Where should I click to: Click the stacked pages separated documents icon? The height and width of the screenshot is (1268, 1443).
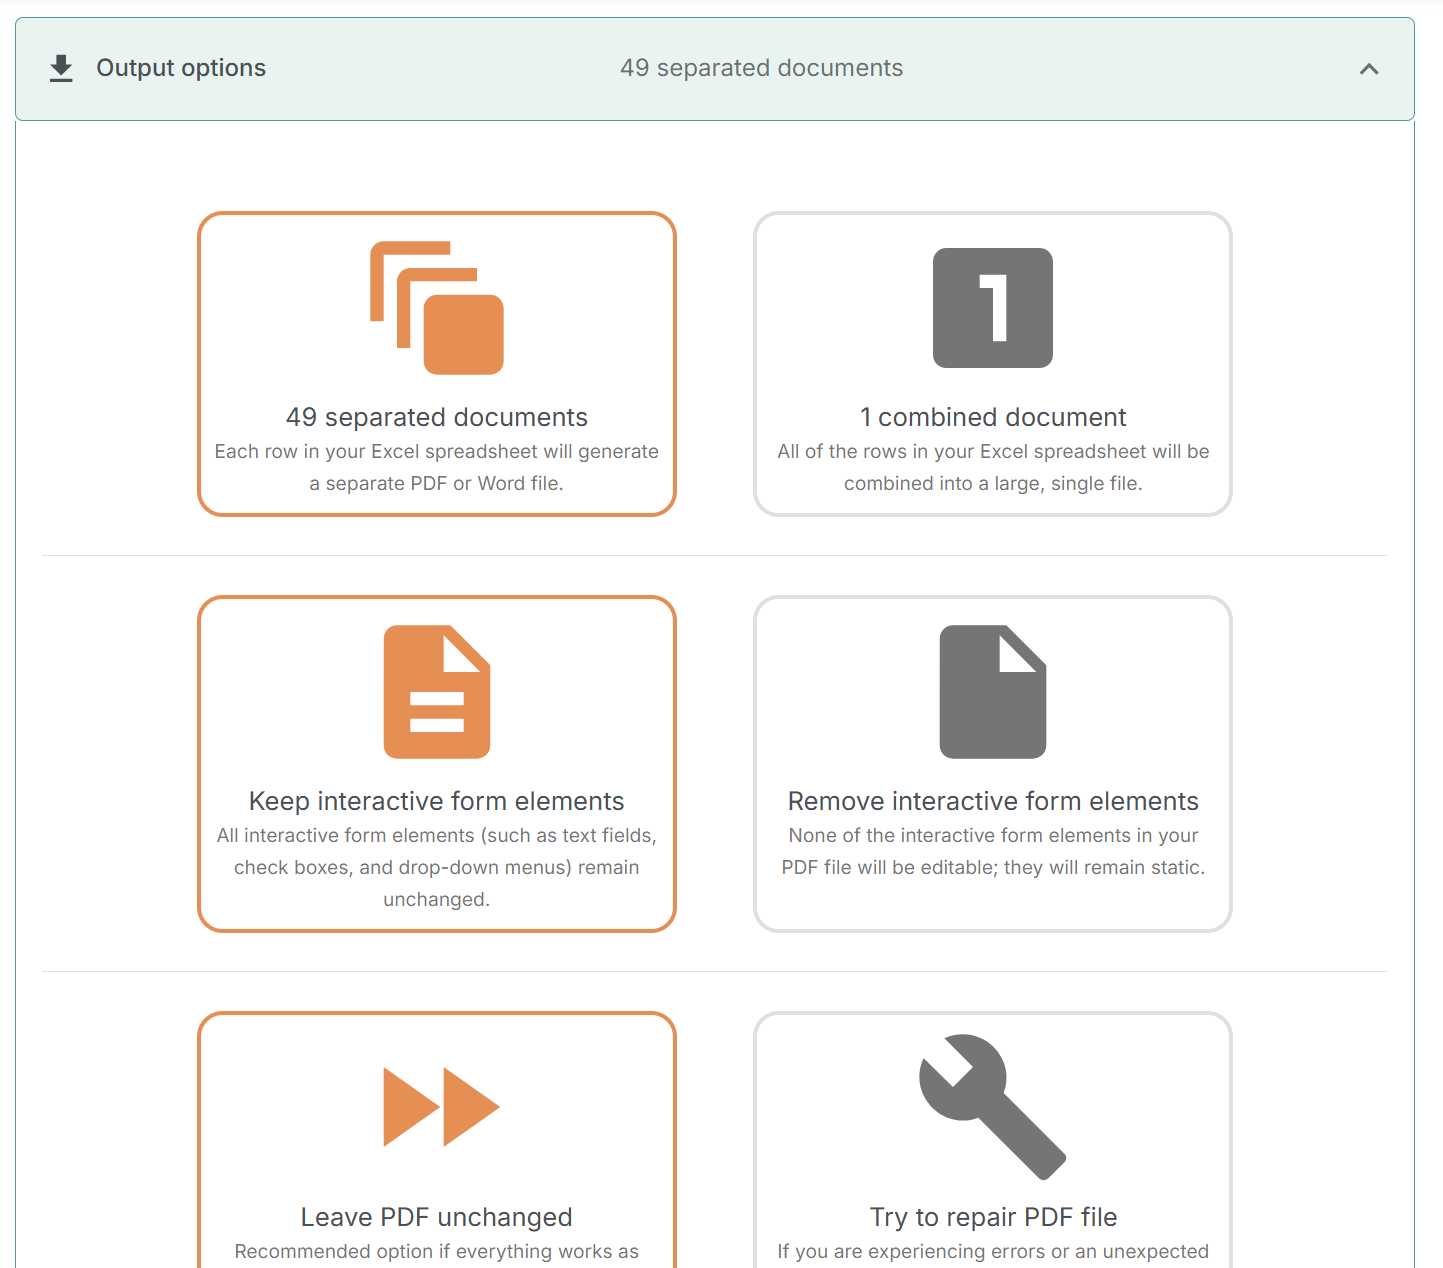click(437, 308)
